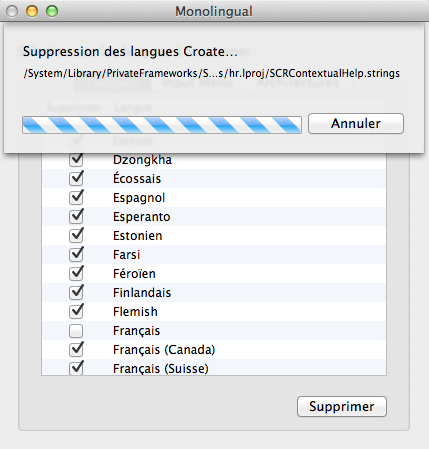Select the Finlandais row label
This screenshot has height=449, width=429.
(142, 293)
